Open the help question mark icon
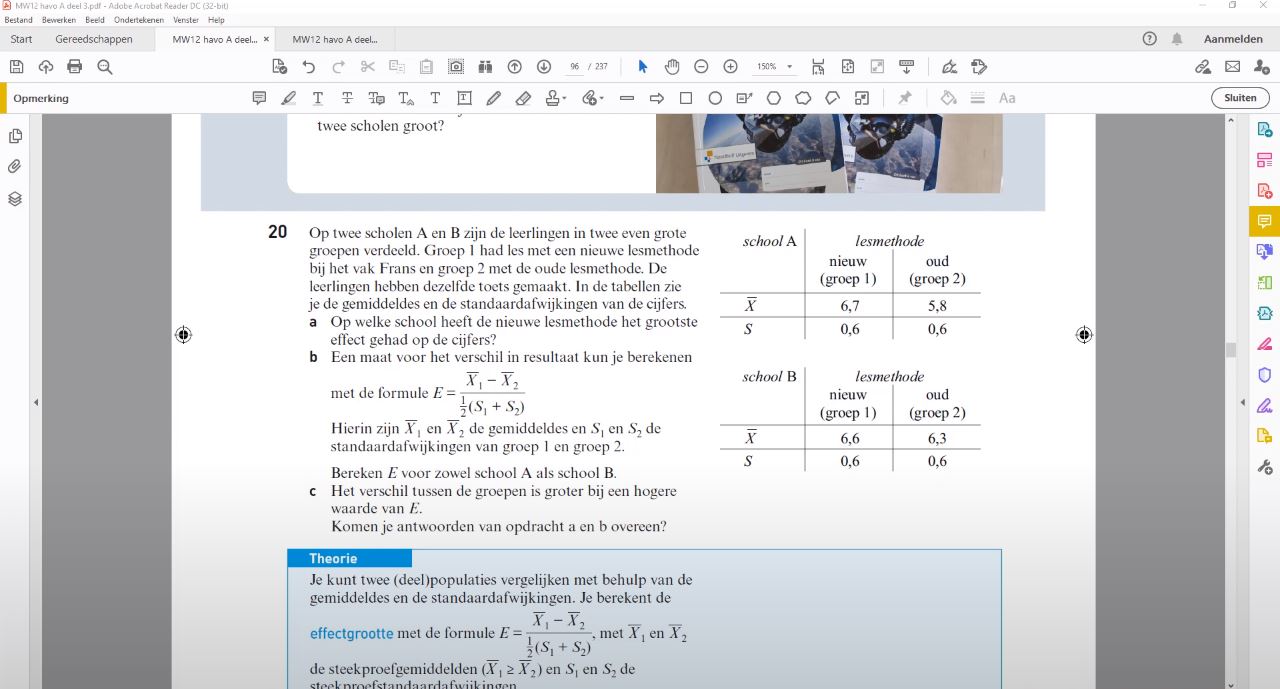1280x689 pixels. click(x=1150, y=39)
